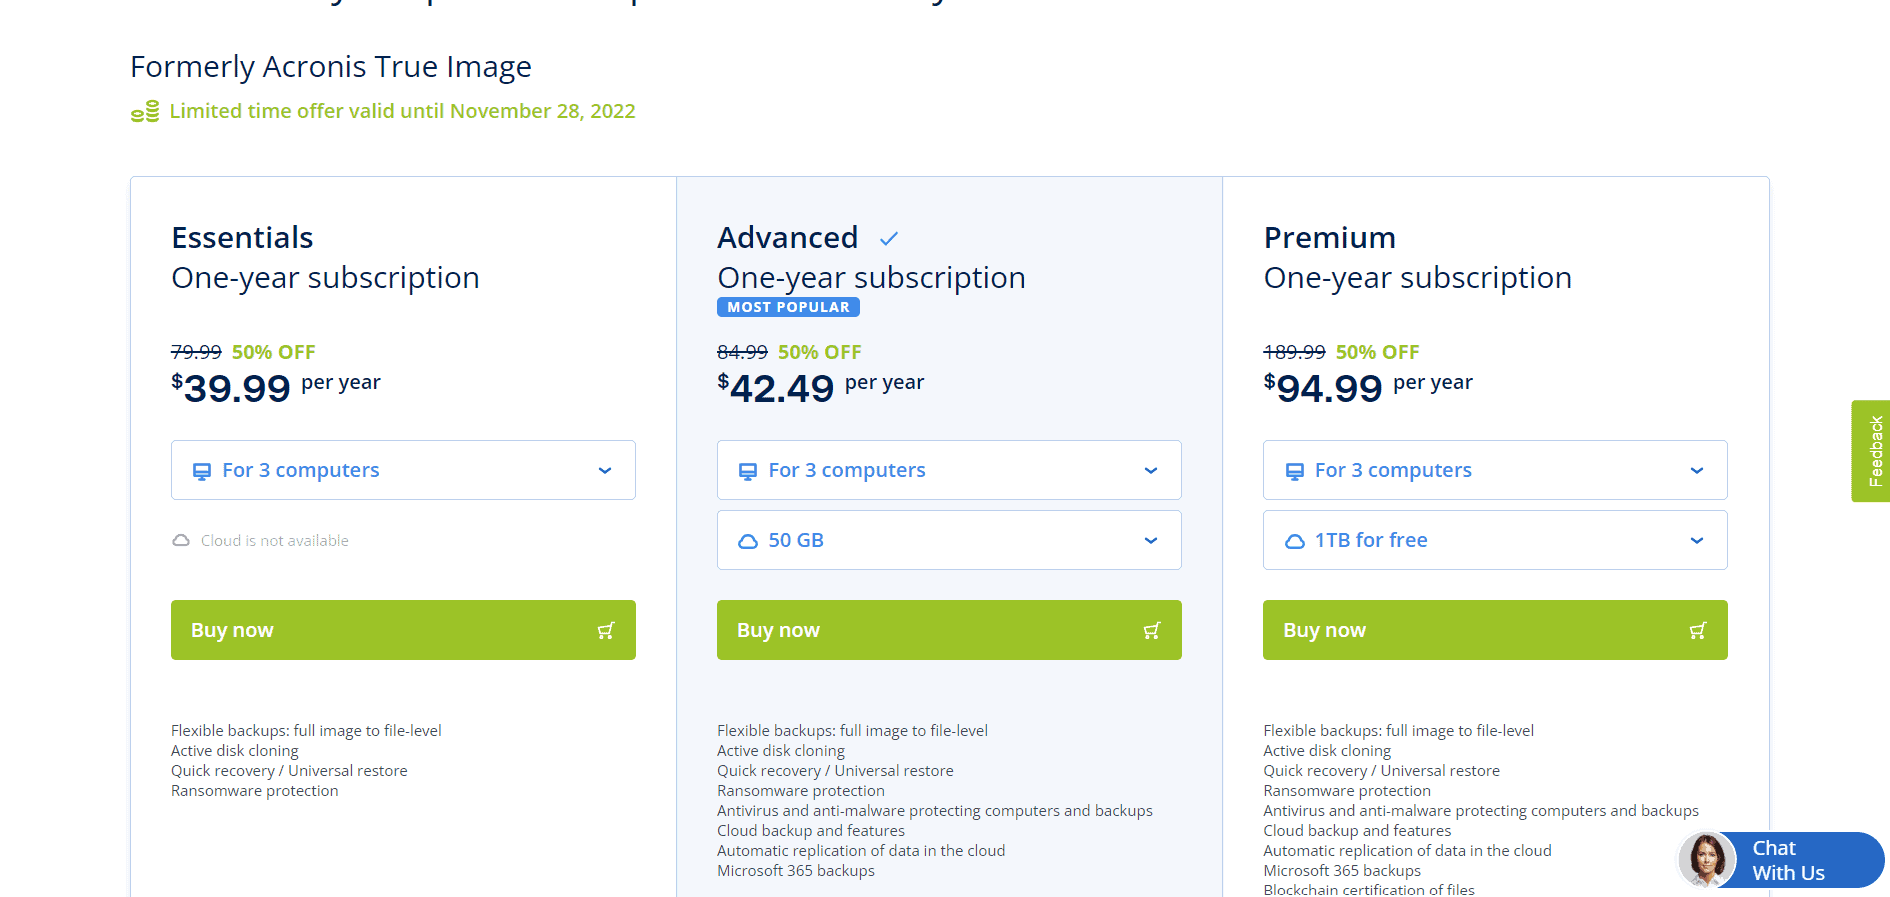Click the cart icon on the Premium Buy now button
Viewport: 1890px width, 897px height.
[x=1697, y=630]
